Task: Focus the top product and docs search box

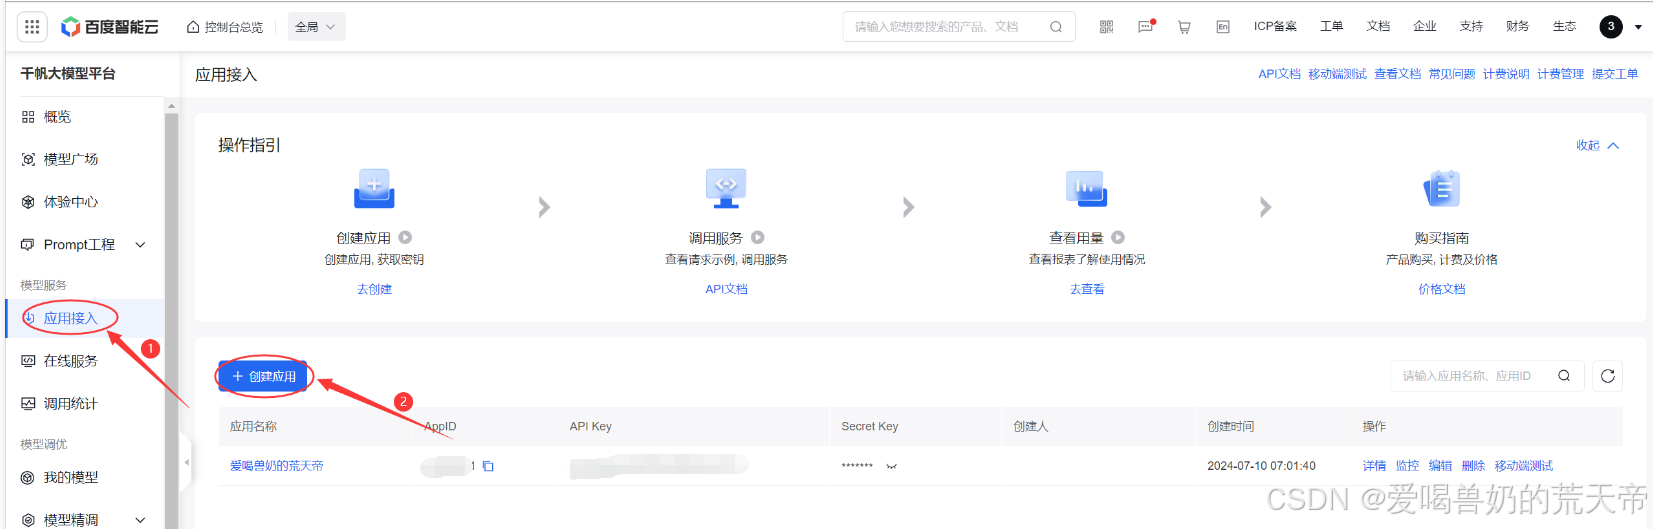Action: tap(945, 27)
